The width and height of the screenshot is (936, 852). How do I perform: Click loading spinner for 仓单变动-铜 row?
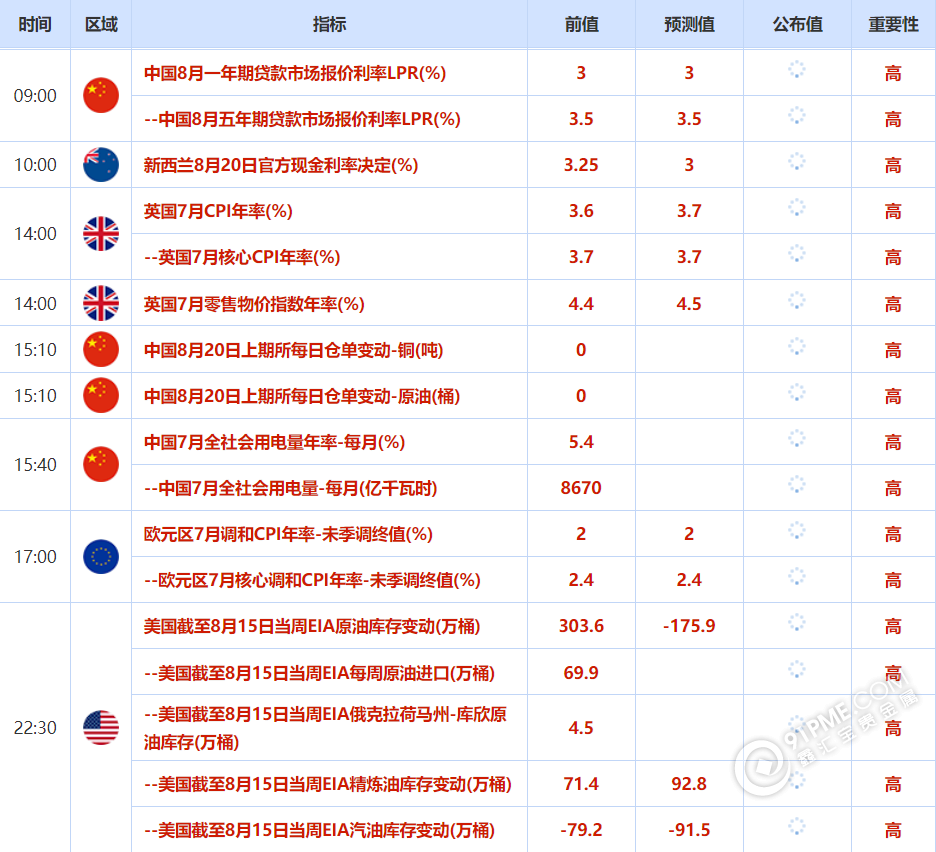(797, 346)
